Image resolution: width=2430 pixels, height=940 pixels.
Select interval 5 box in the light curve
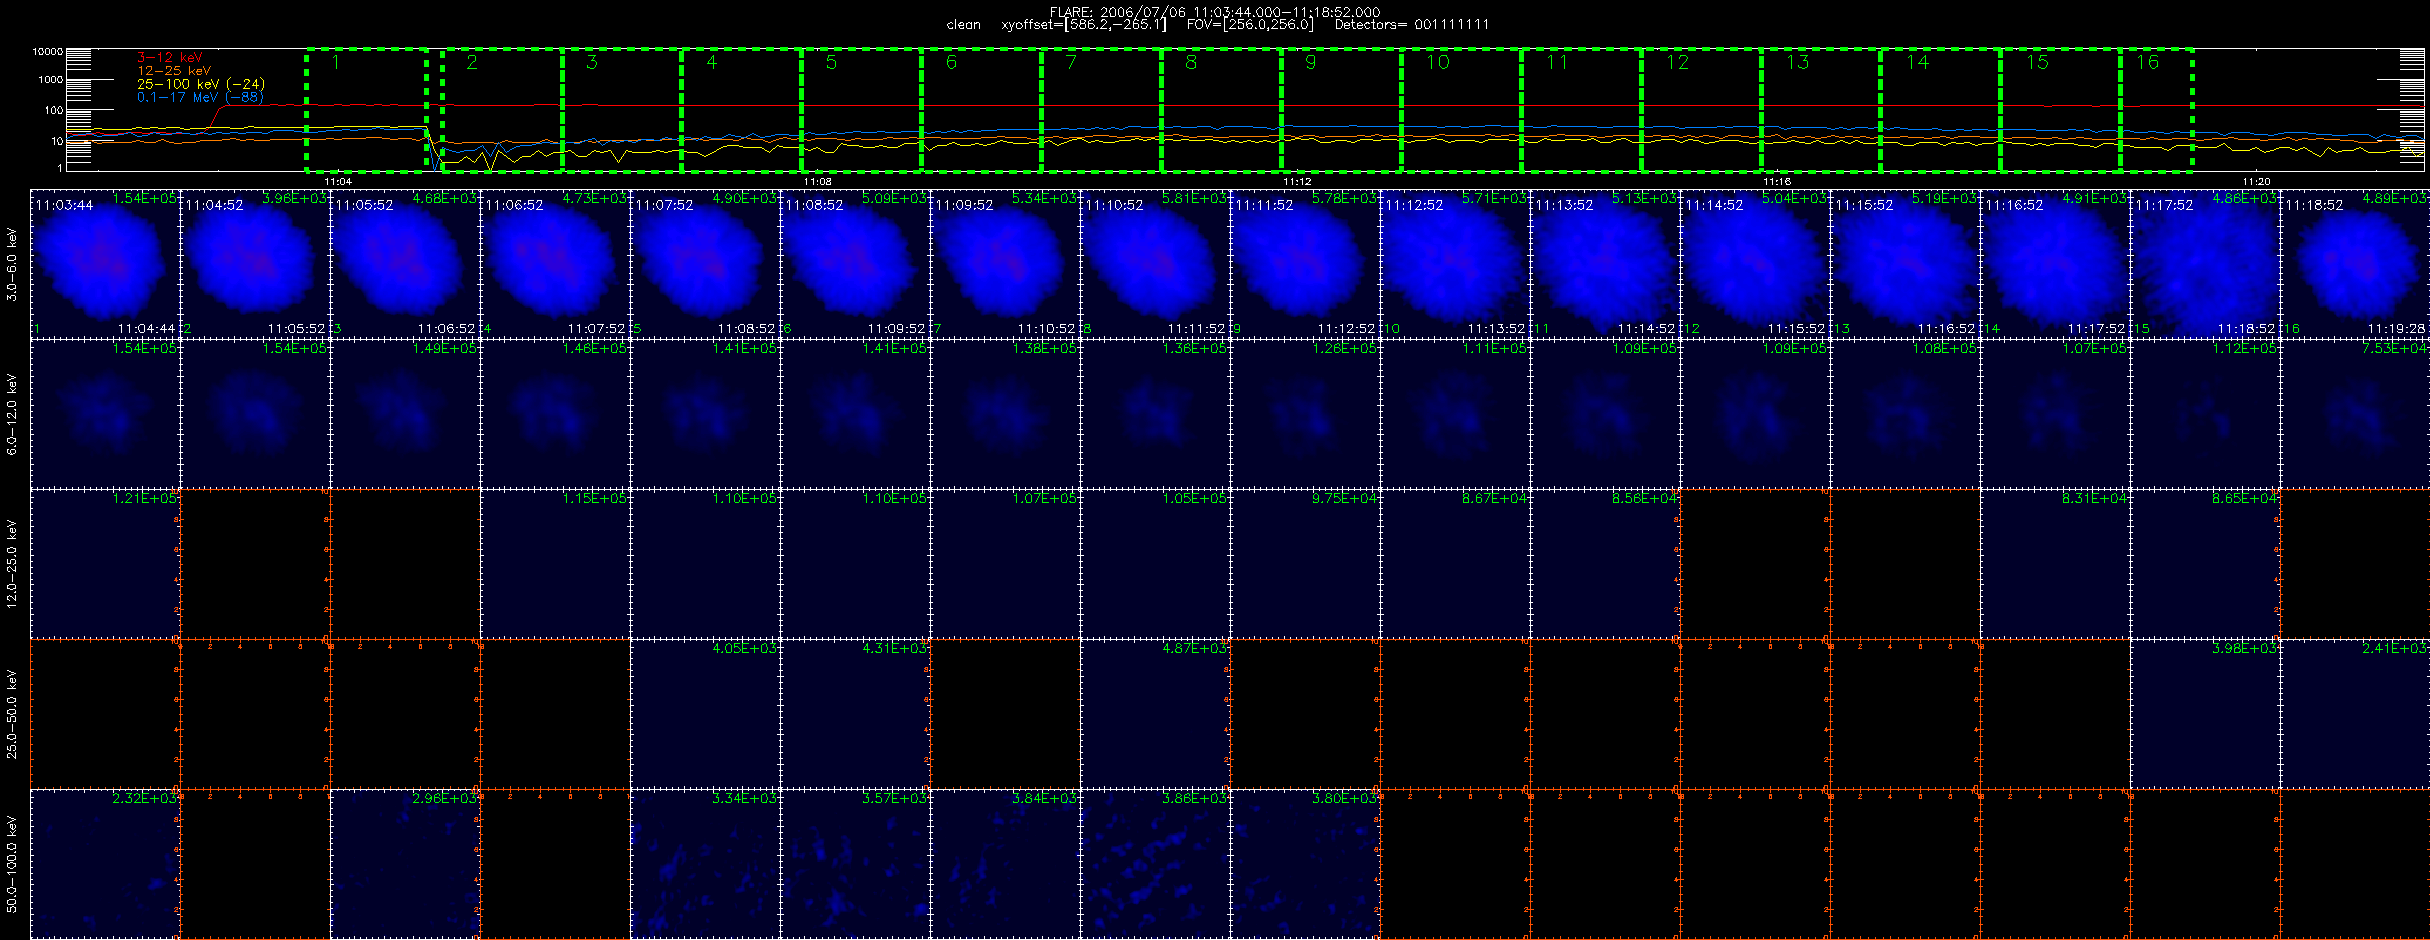pyautogui.click(x=862, y=110)
